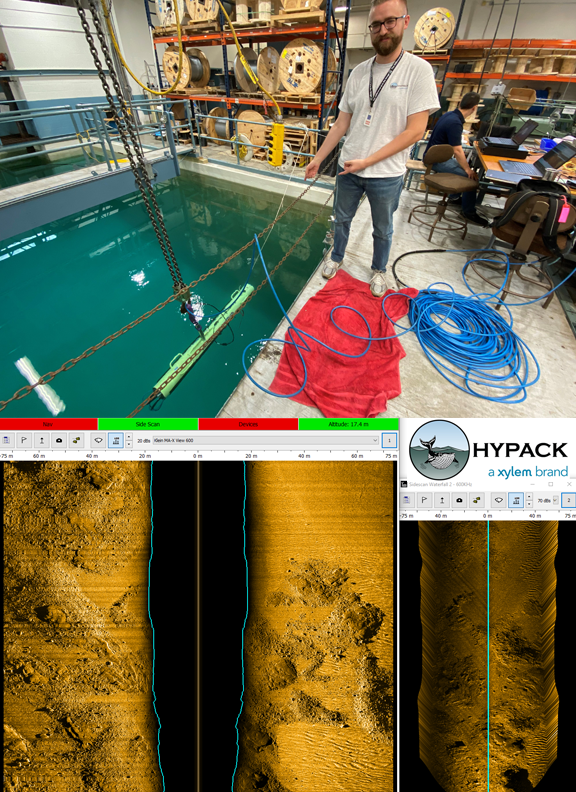Click the dark snapshot icon in the main sidescan toolbar

click(59, 440)
